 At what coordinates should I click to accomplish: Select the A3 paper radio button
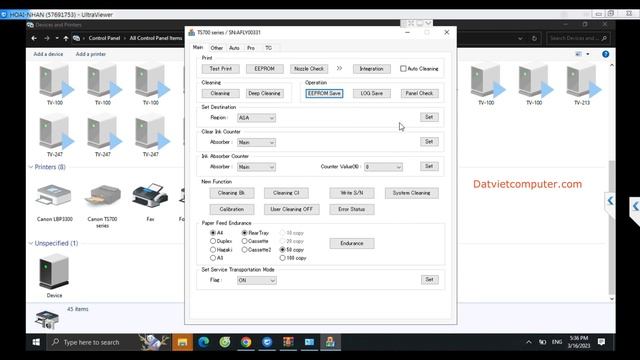213,258
